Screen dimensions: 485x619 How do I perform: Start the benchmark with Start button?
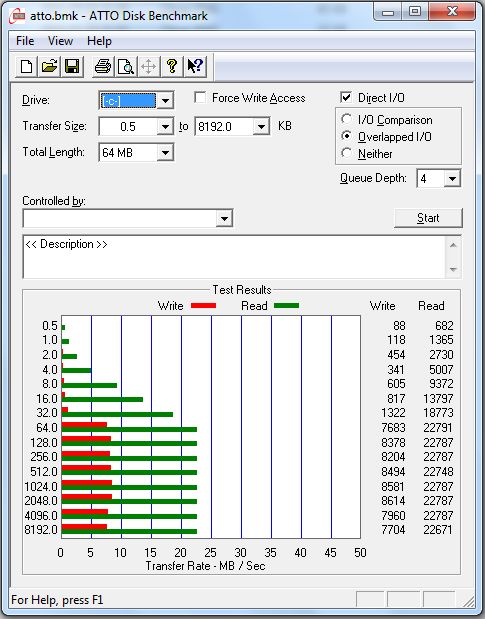click(428, 218)
